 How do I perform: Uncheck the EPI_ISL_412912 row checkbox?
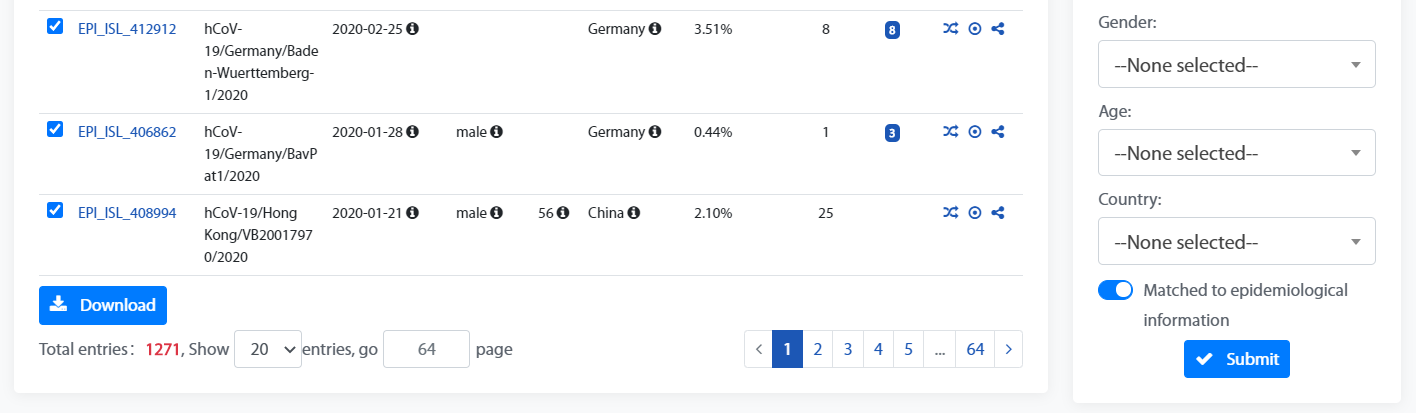click(56, 26)
